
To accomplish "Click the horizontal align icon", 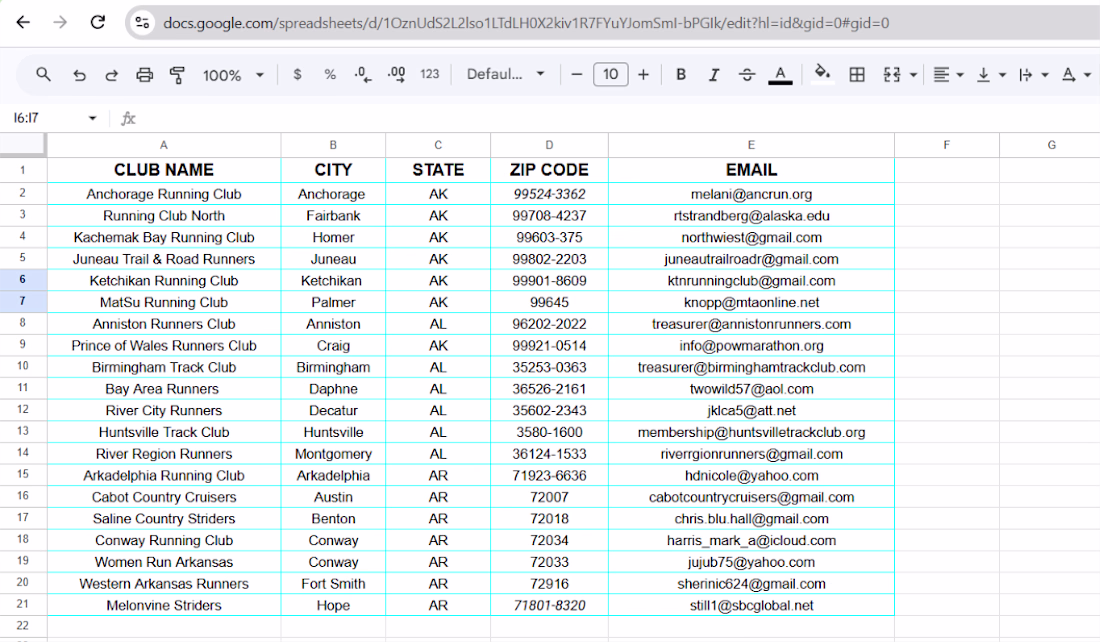I will point(941,74).
